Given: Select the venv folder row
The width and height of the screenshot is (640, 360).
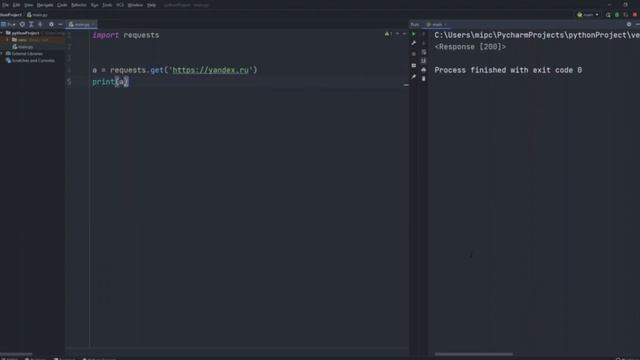Looking at the screenshot, I should coord(32,40).
